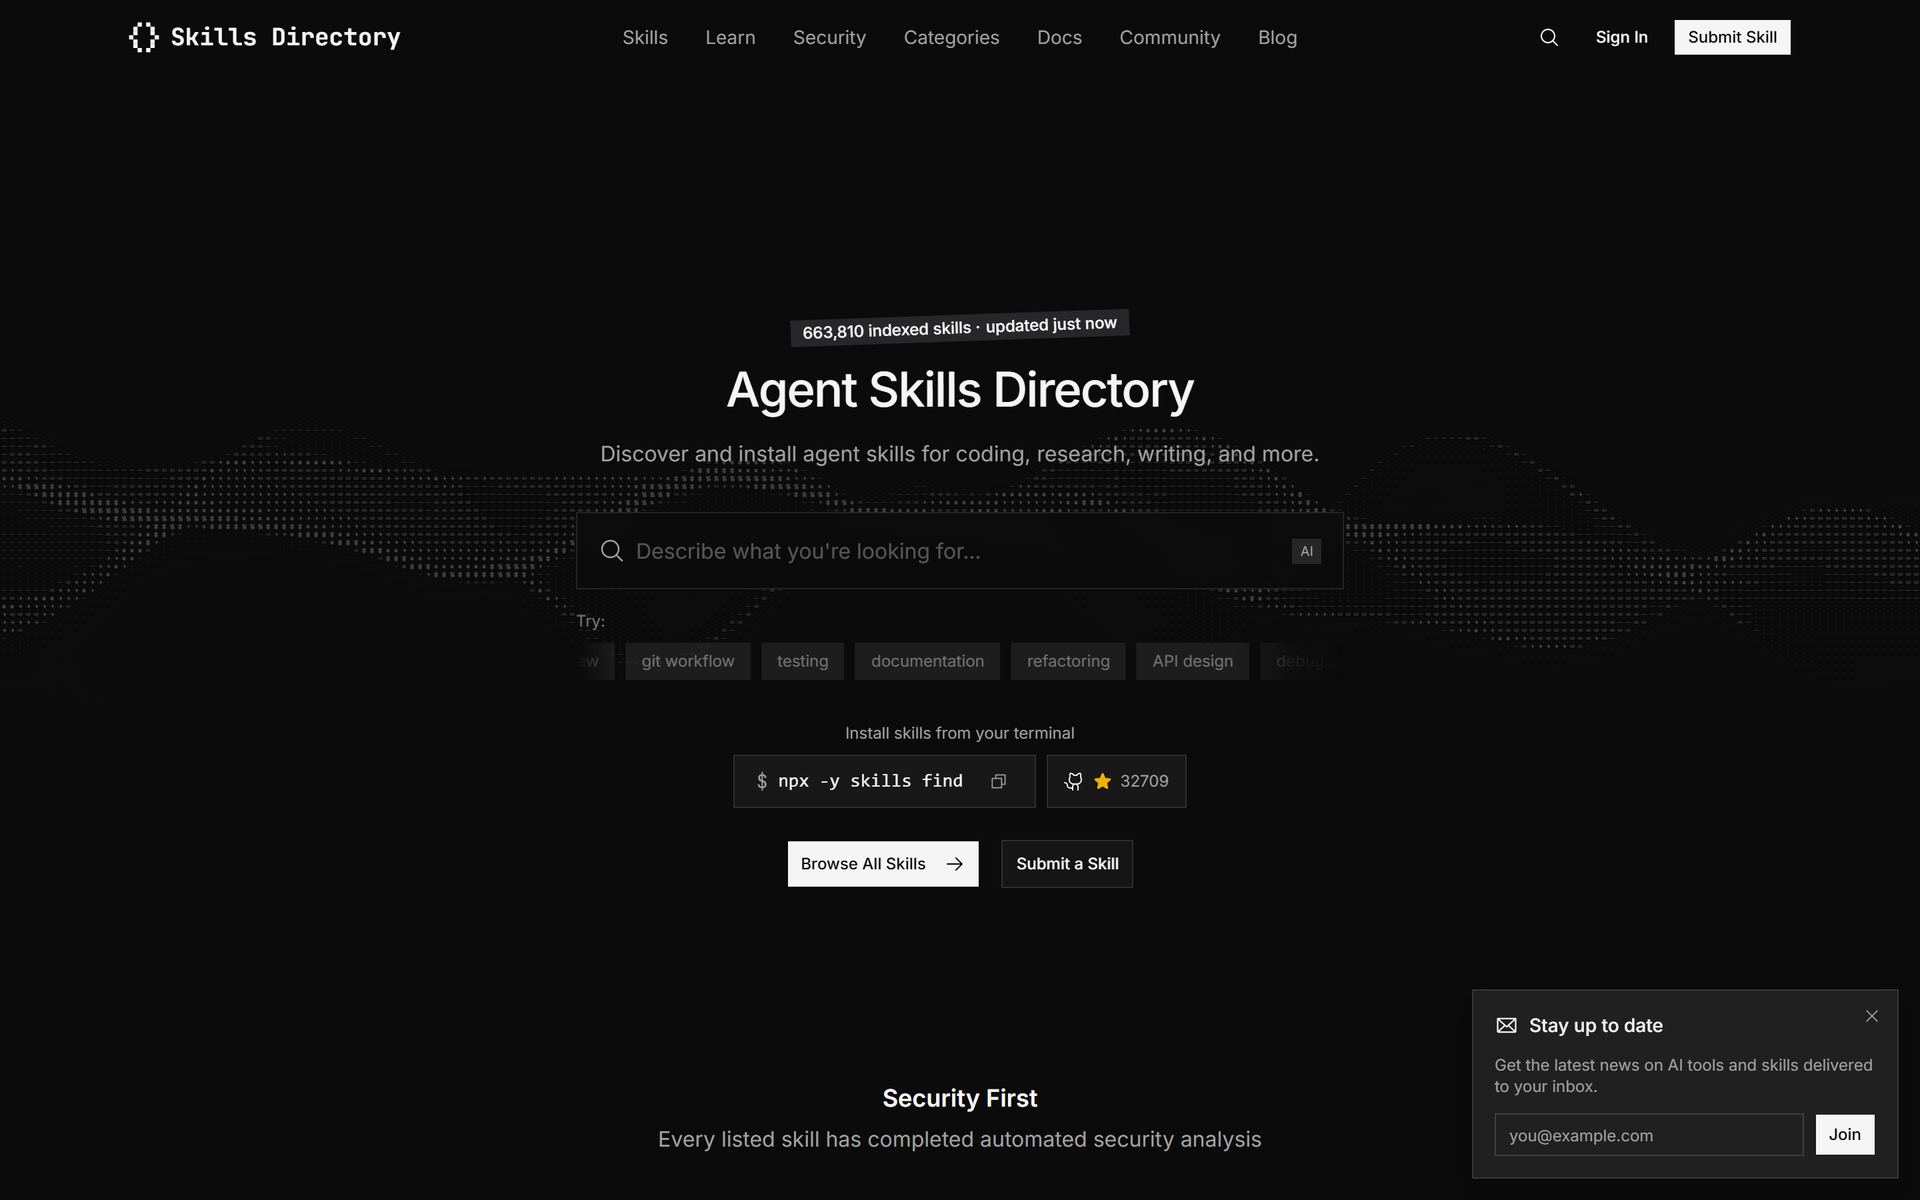
Task: Visit the Community page
Action: (1169, 37)
